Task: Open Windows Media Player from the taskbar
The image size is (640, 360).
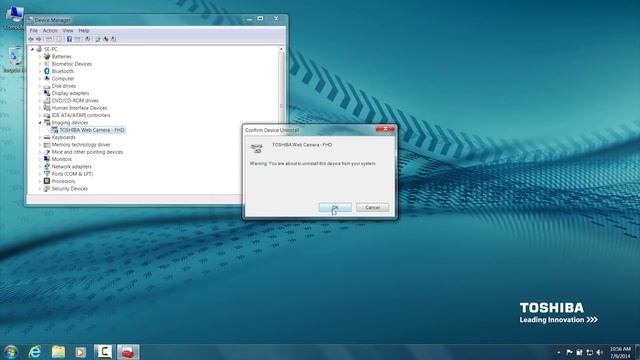Action: click(x=81, y=352)
